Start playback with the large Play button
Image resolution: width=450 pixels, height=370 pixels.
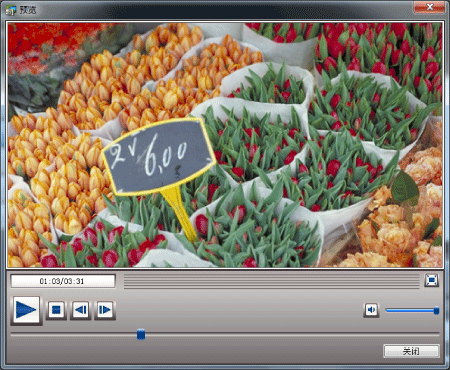point(26,310)
